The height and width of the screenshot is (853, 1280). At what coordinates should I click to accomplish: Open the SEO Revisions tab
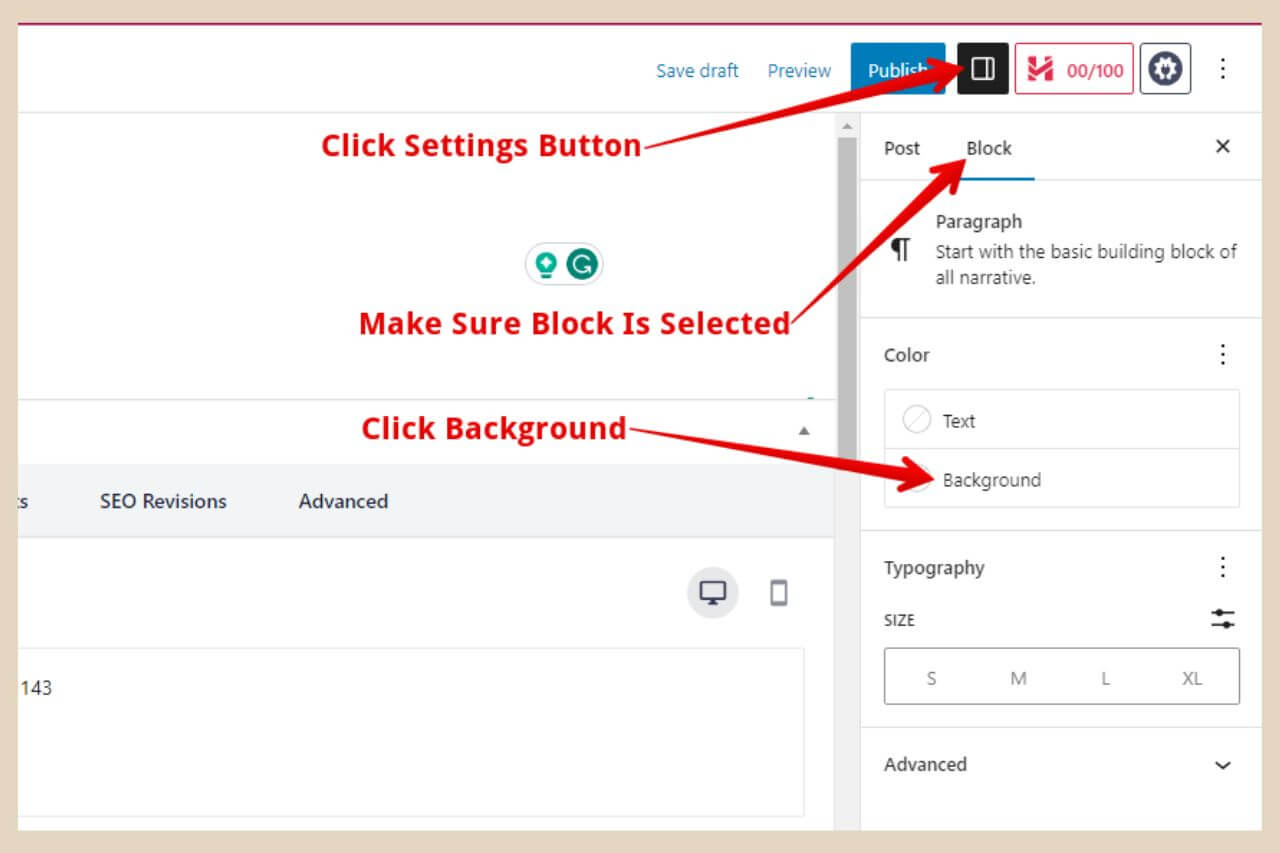(163, 501)
